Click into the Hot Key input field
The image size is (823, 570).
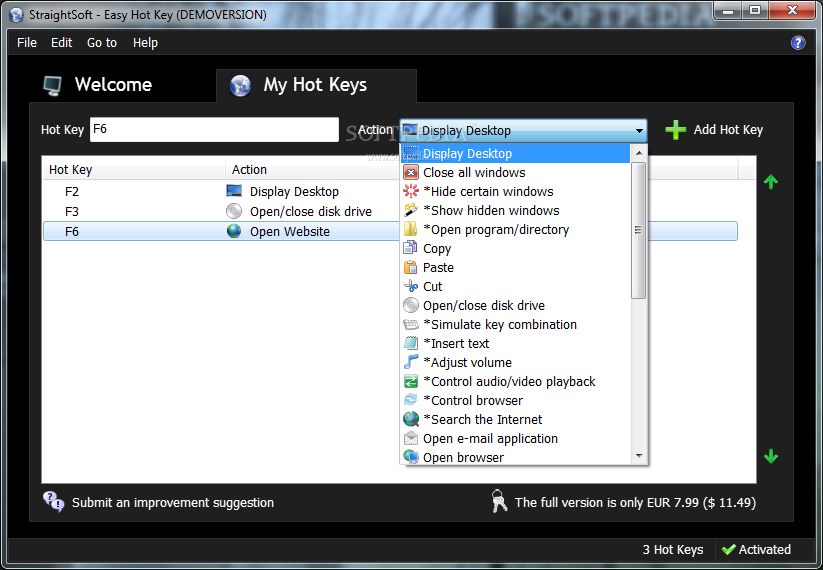click(x=214, y=129)
